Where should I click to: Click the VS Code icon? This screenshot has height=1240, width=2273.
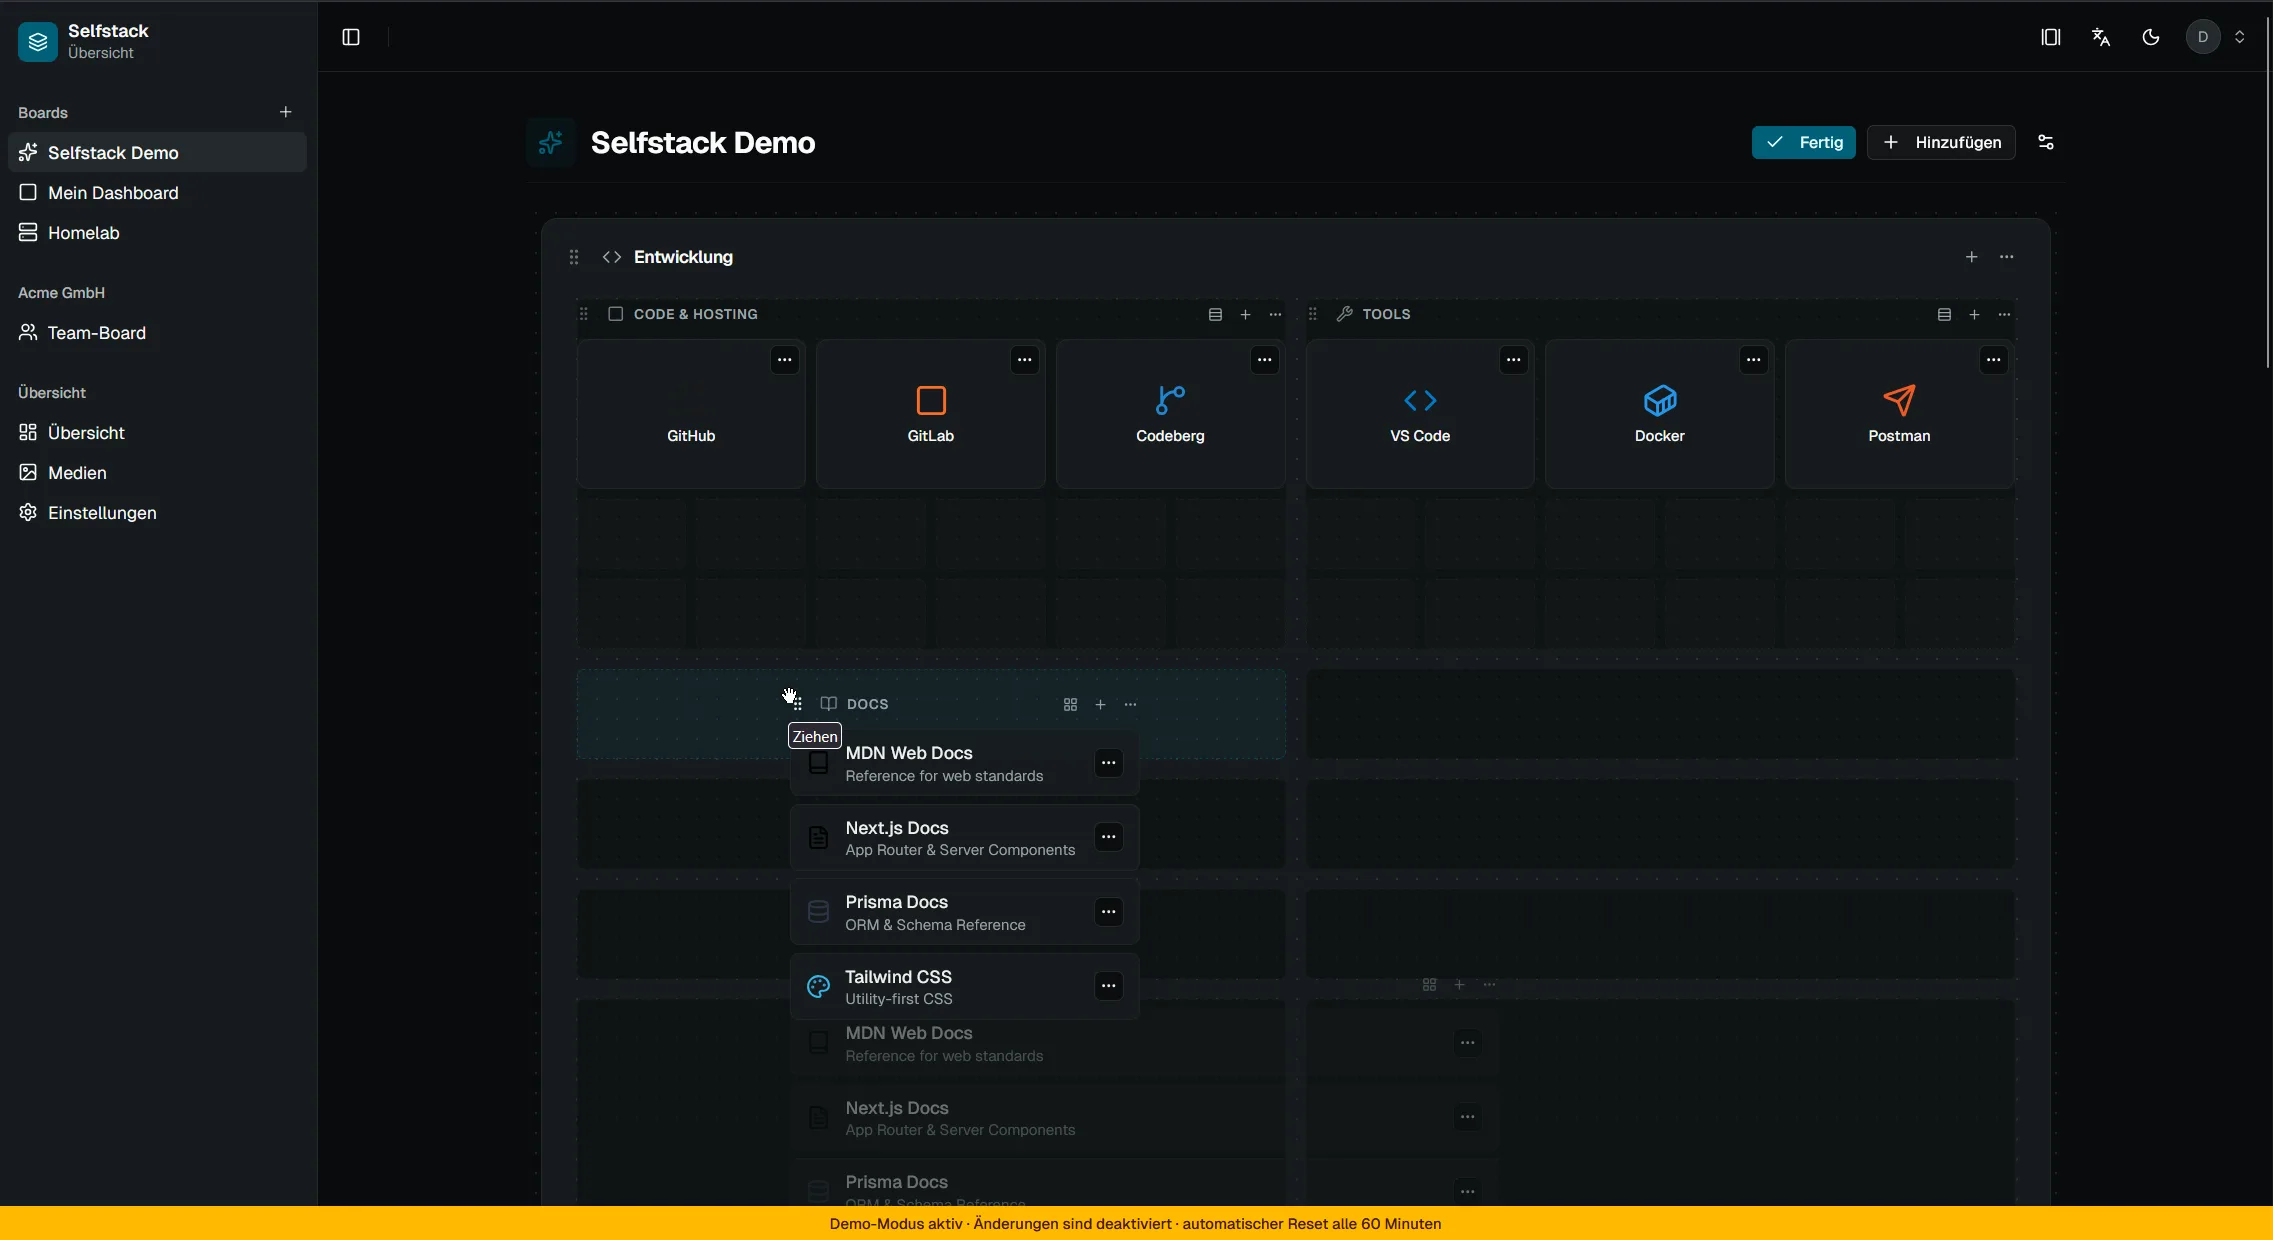pyautogui.click(x=1420, y=400)
